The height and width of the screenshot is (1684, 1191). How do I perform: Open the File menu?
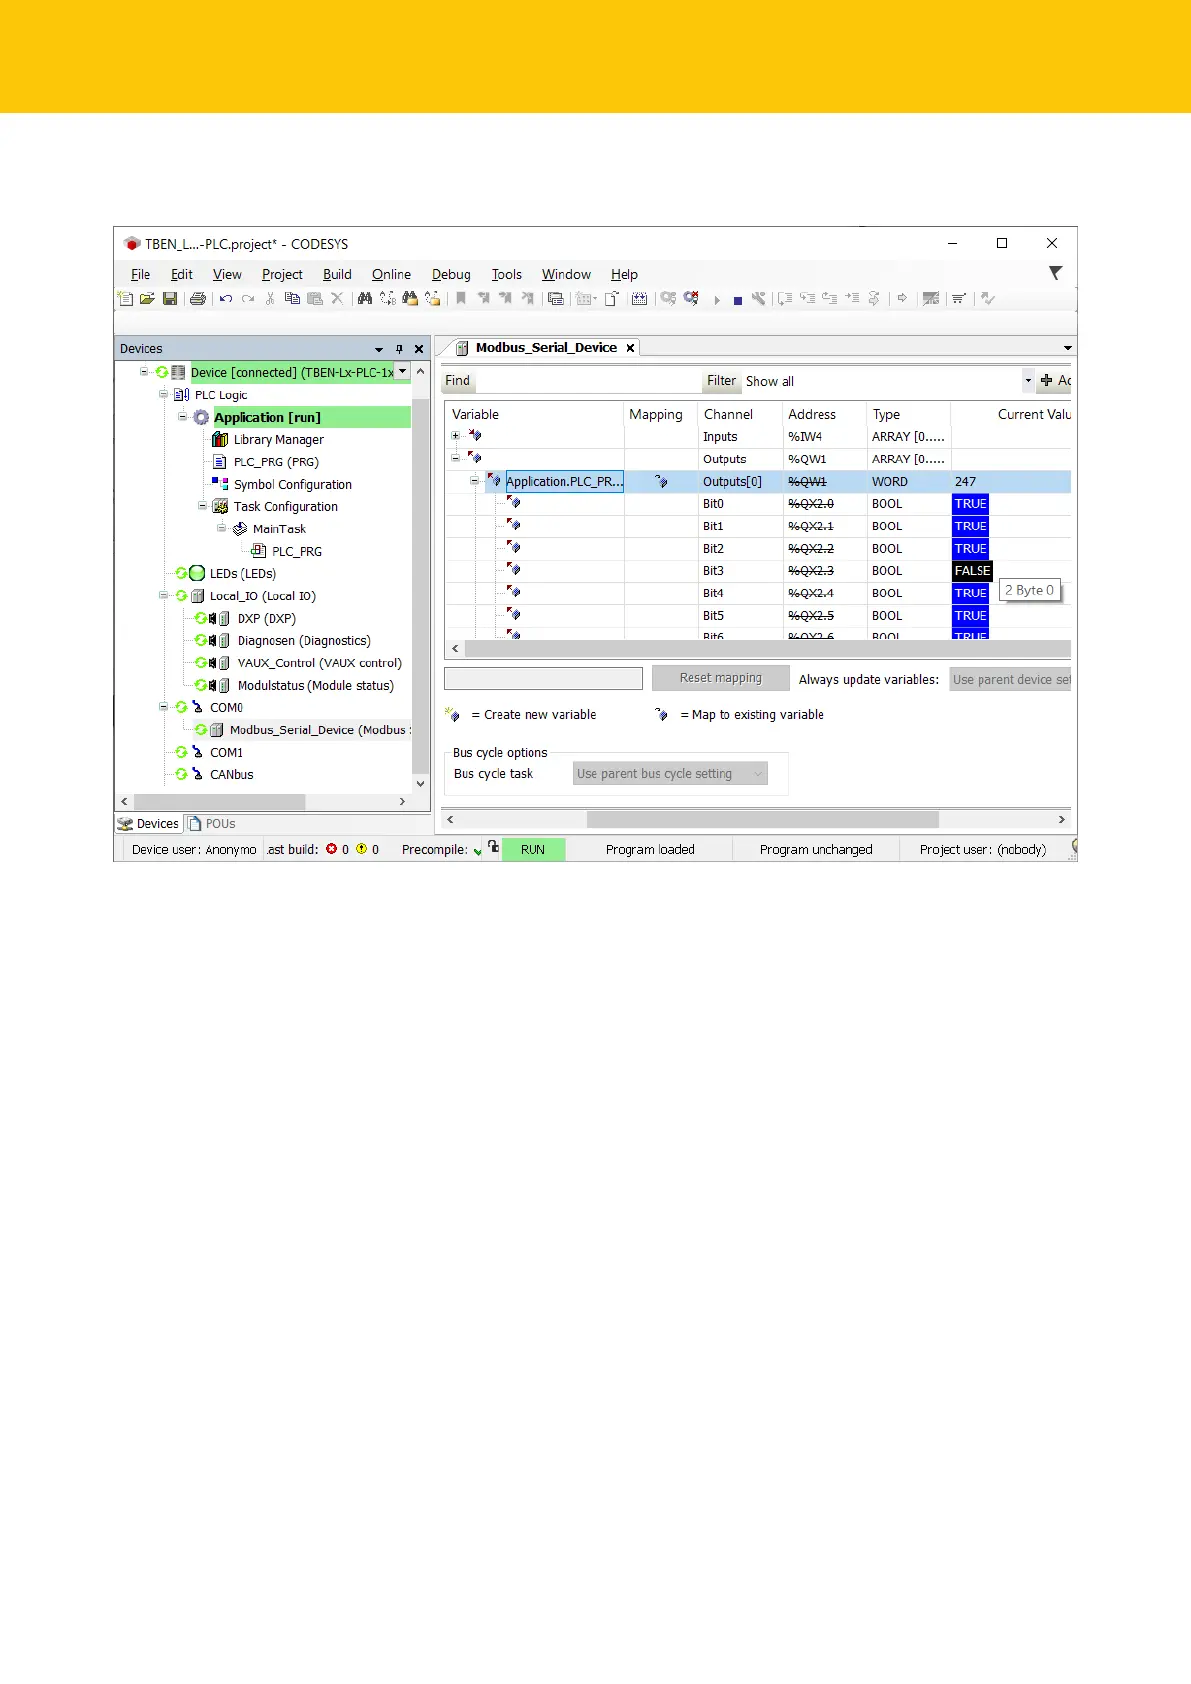(x=141, y=274)
